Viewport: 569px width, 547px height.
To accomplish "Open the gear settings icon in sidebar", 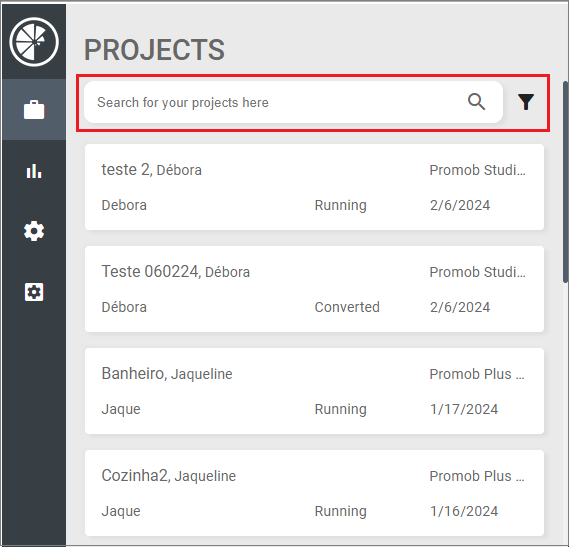I will click(x=34, y=231).
